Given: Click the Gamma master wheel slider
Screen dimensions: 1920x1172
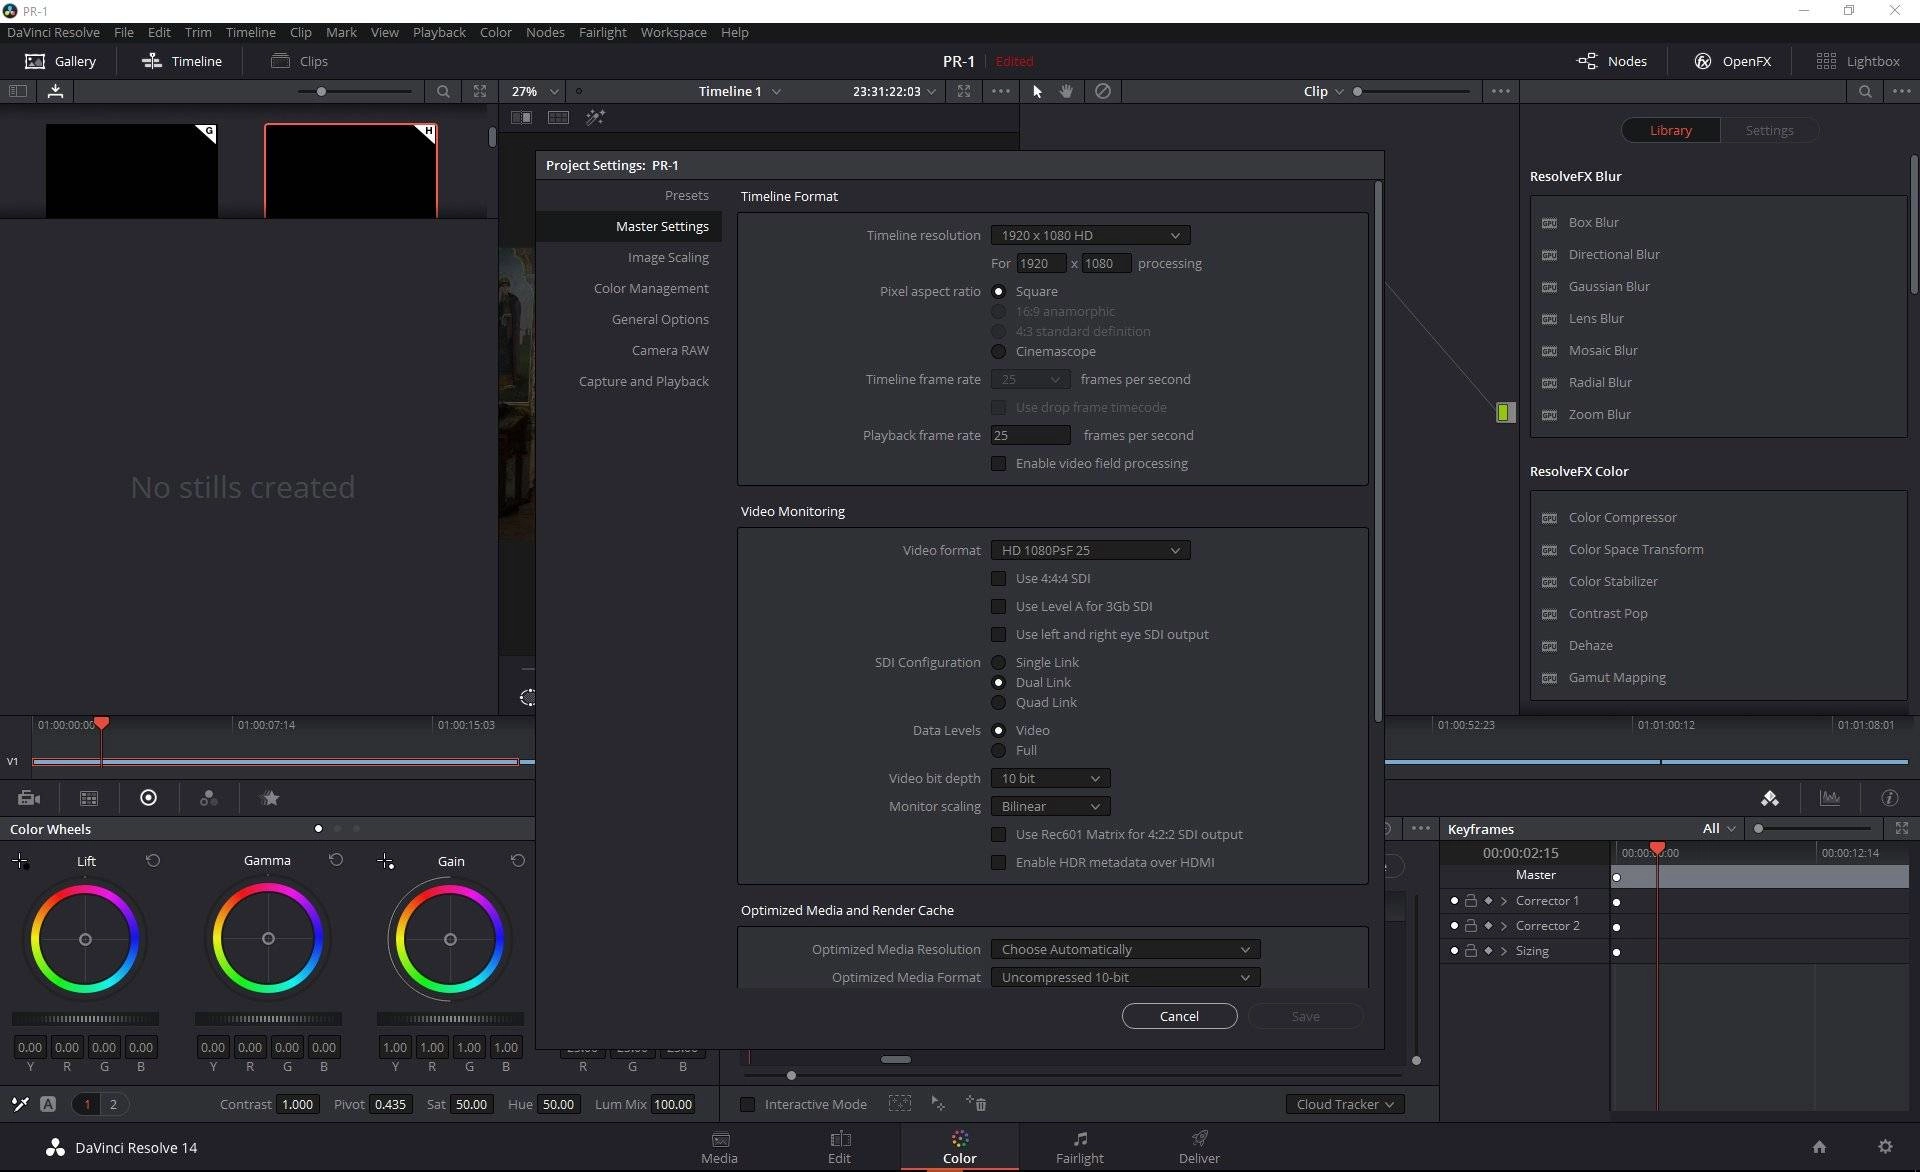Looking at the screenshot, I should (x=268, y=1019).
